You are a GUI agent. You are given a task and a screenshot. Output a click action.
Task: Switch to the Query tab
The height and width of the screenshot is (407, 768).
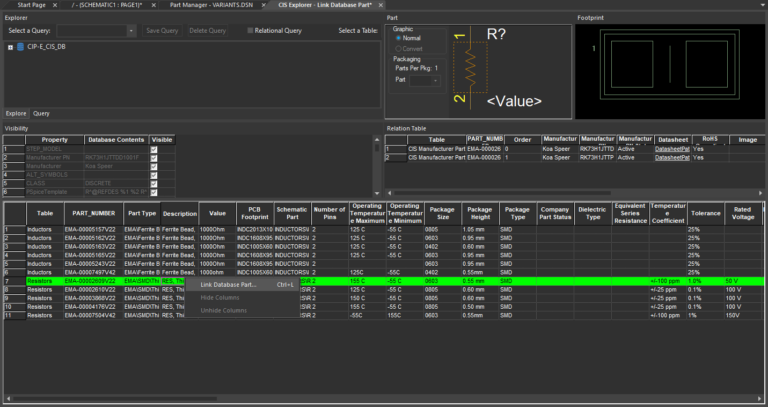click(x=42, y=113)
